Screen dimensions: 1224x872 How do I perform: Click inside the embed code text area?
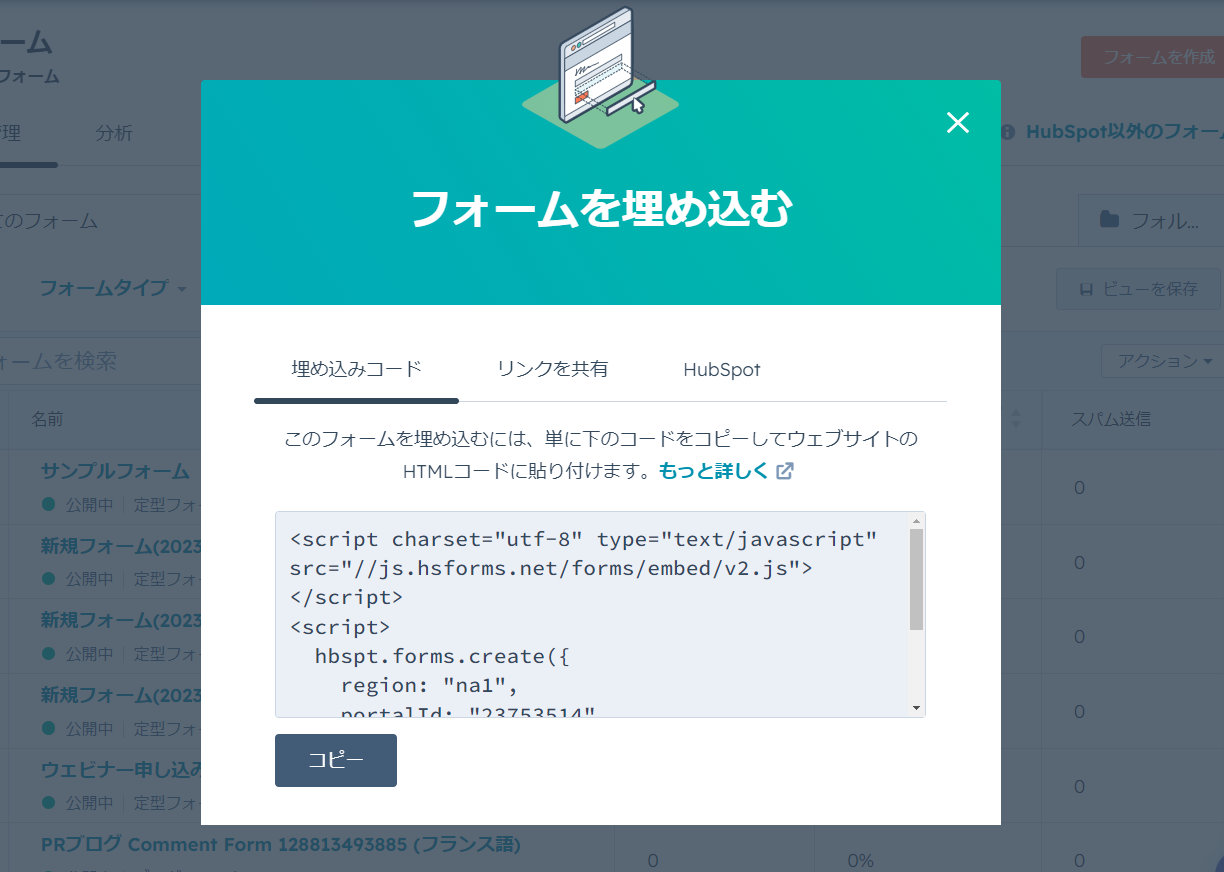point(591,614)
